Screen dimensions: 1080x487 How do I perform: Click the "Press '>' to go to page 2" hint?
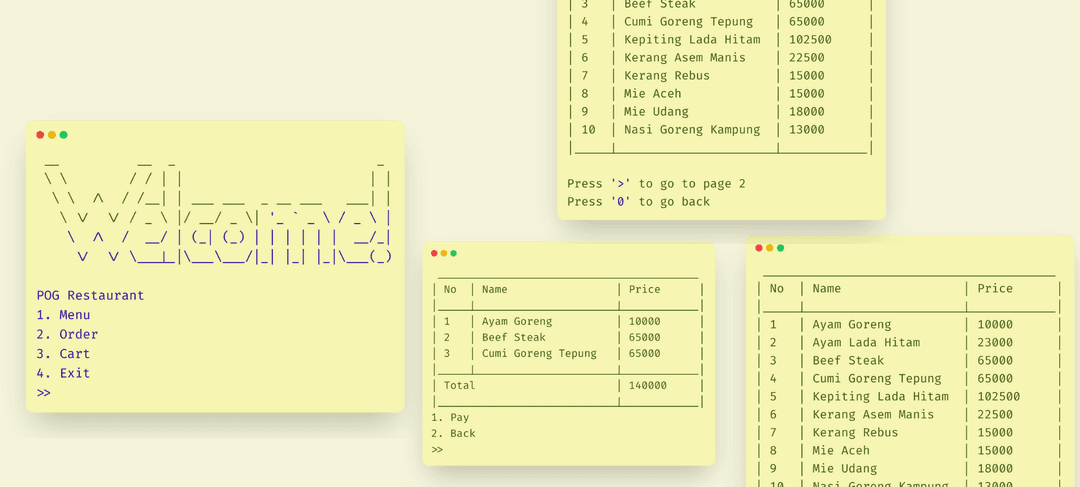(656, 184)
